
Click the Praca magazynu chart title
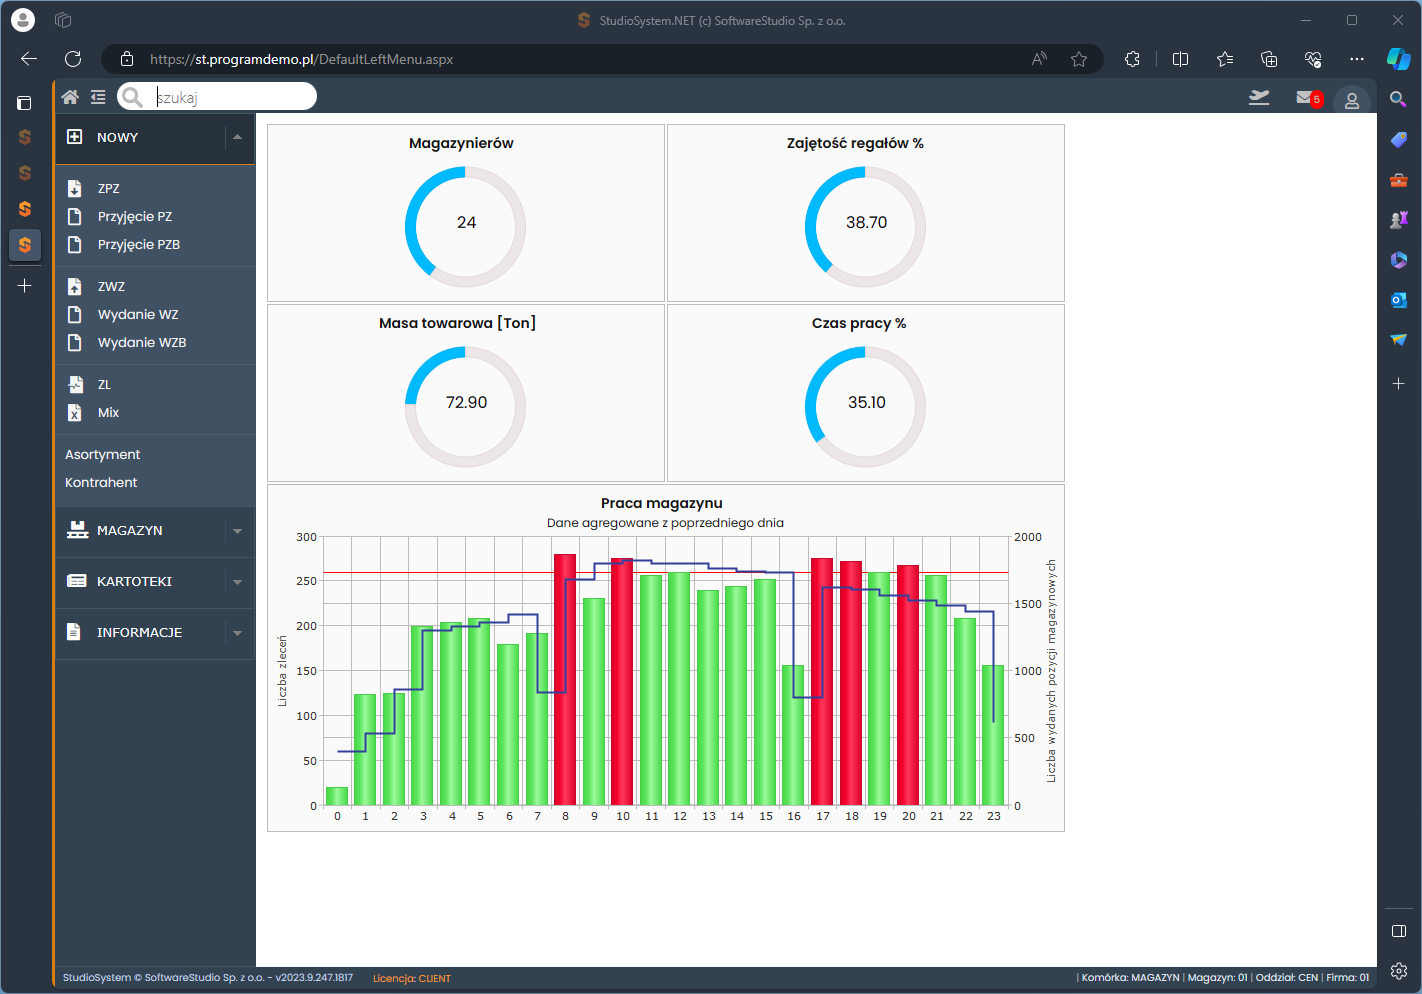[662, 503]
